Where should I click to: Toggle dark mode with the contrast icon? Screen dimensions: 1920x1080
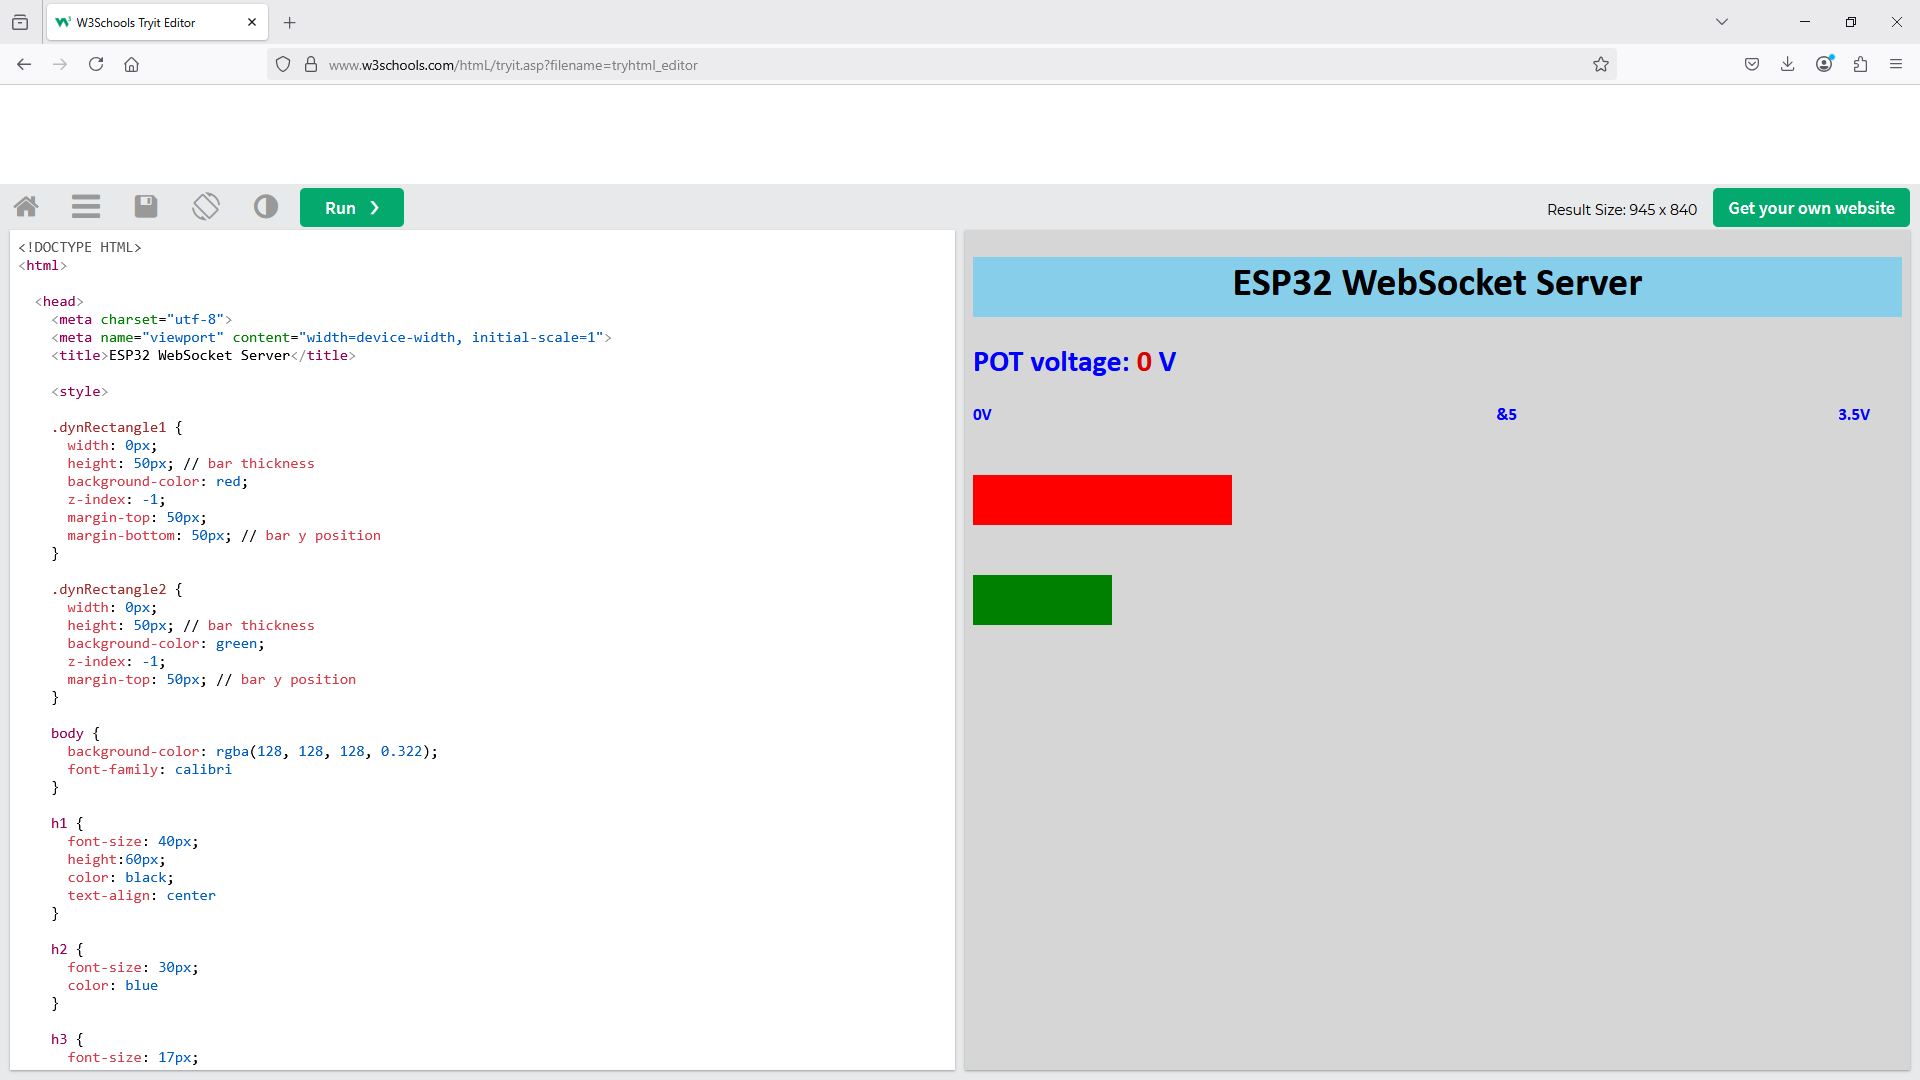click(x=264, y=206)
